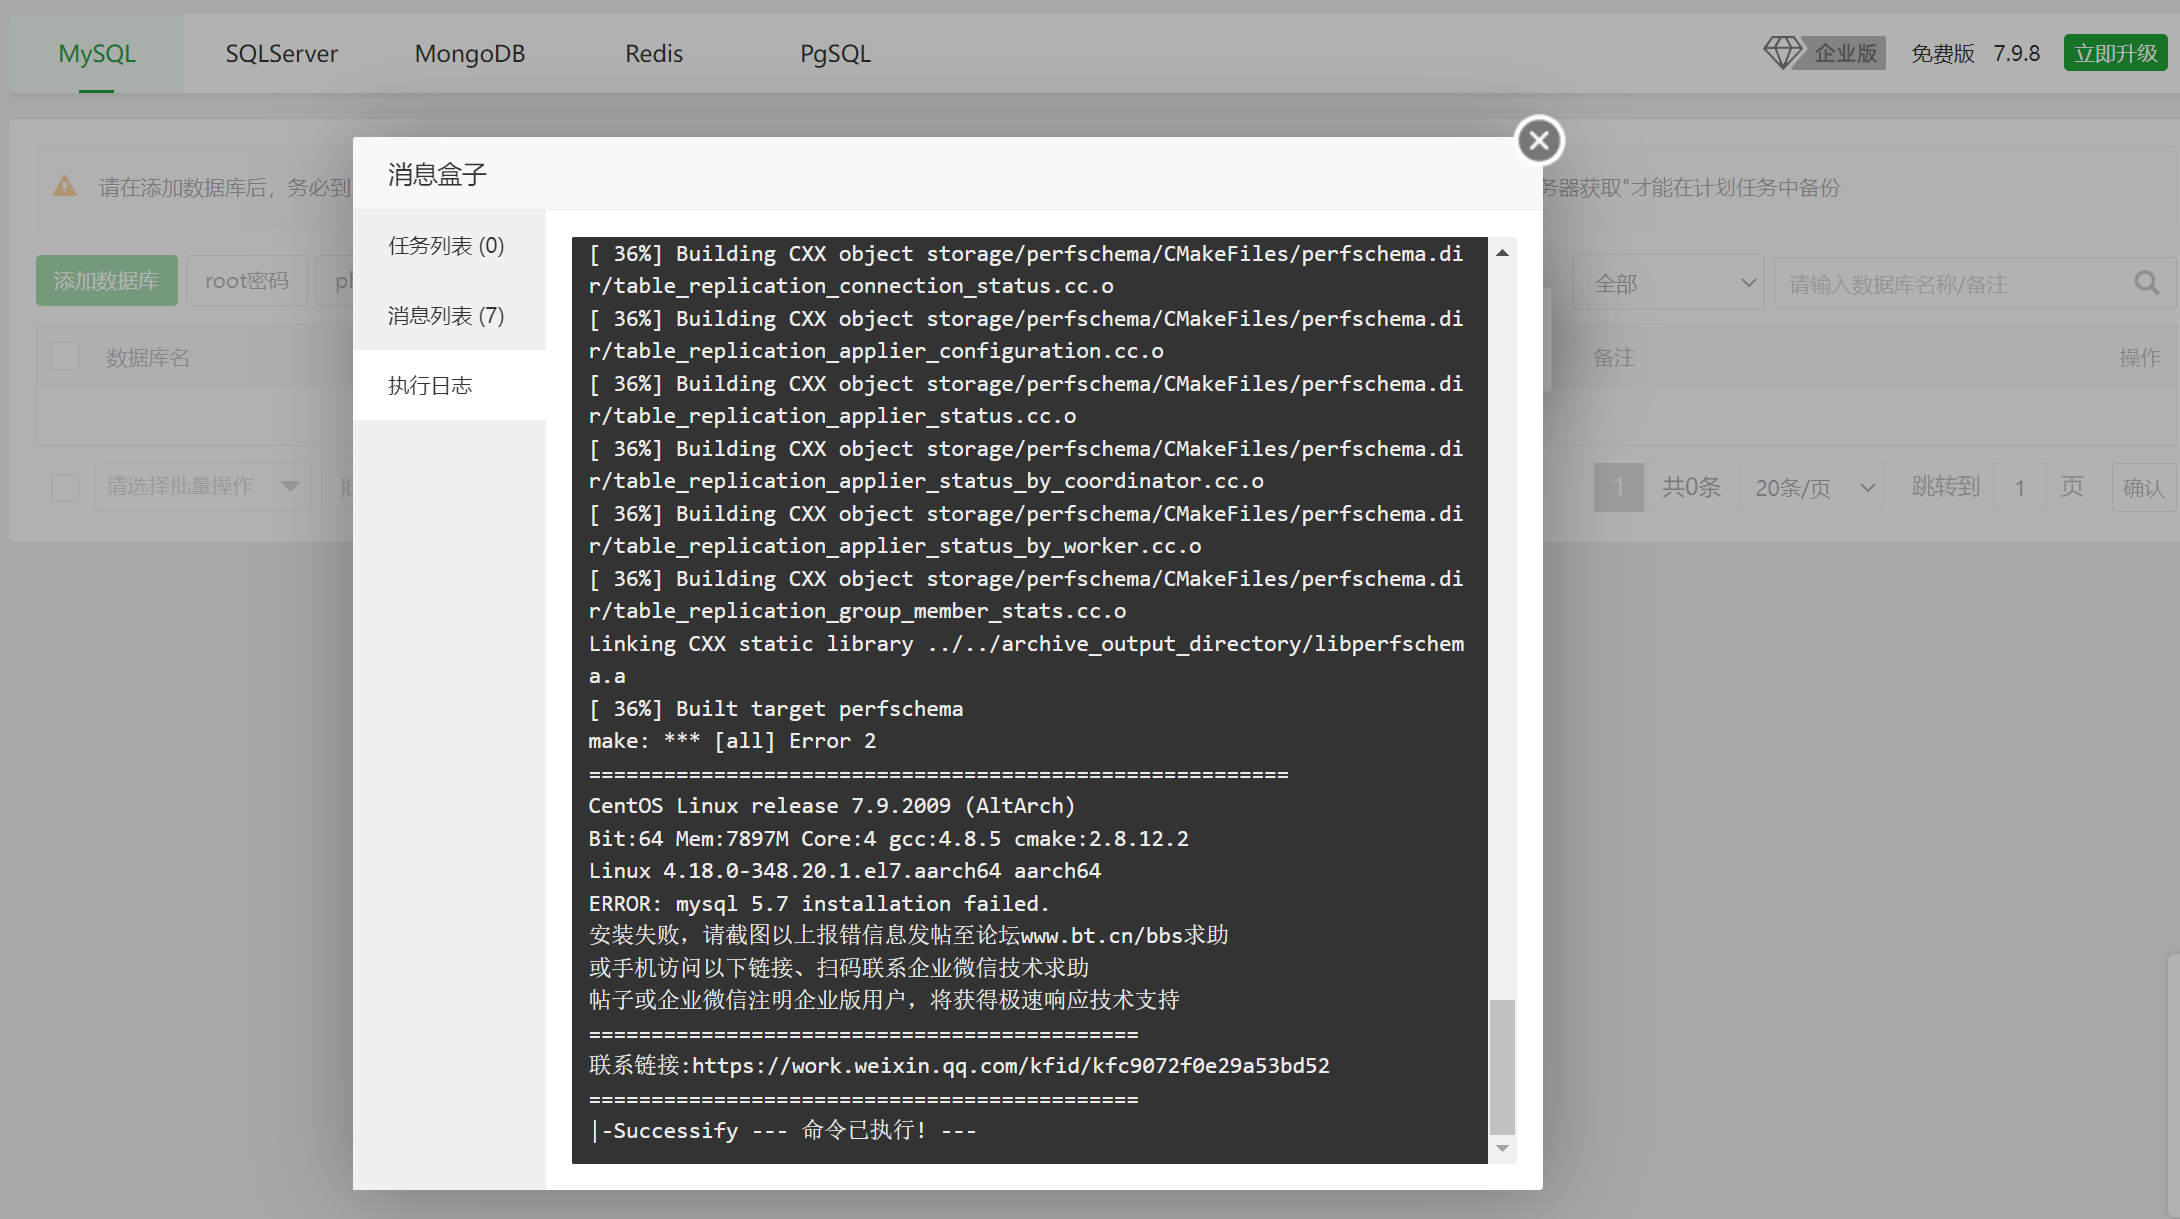This screenshot has width=2180, height=1219.
Task: Click the 'CentOS Linux release 7.9.2009 (AltArch)' line
Action: [831, 806]
